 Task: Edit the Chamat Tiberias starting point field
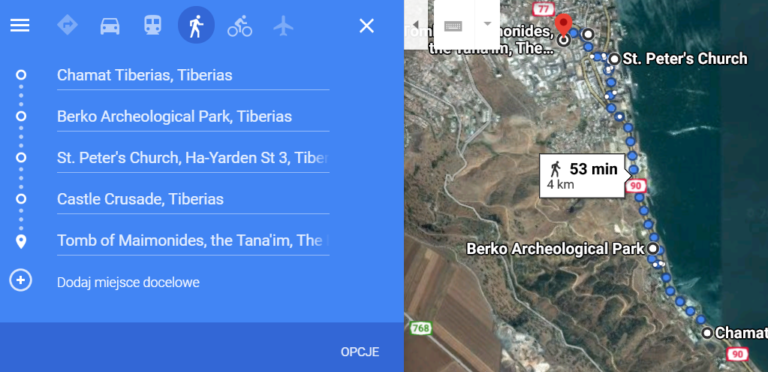pos(193,75)
